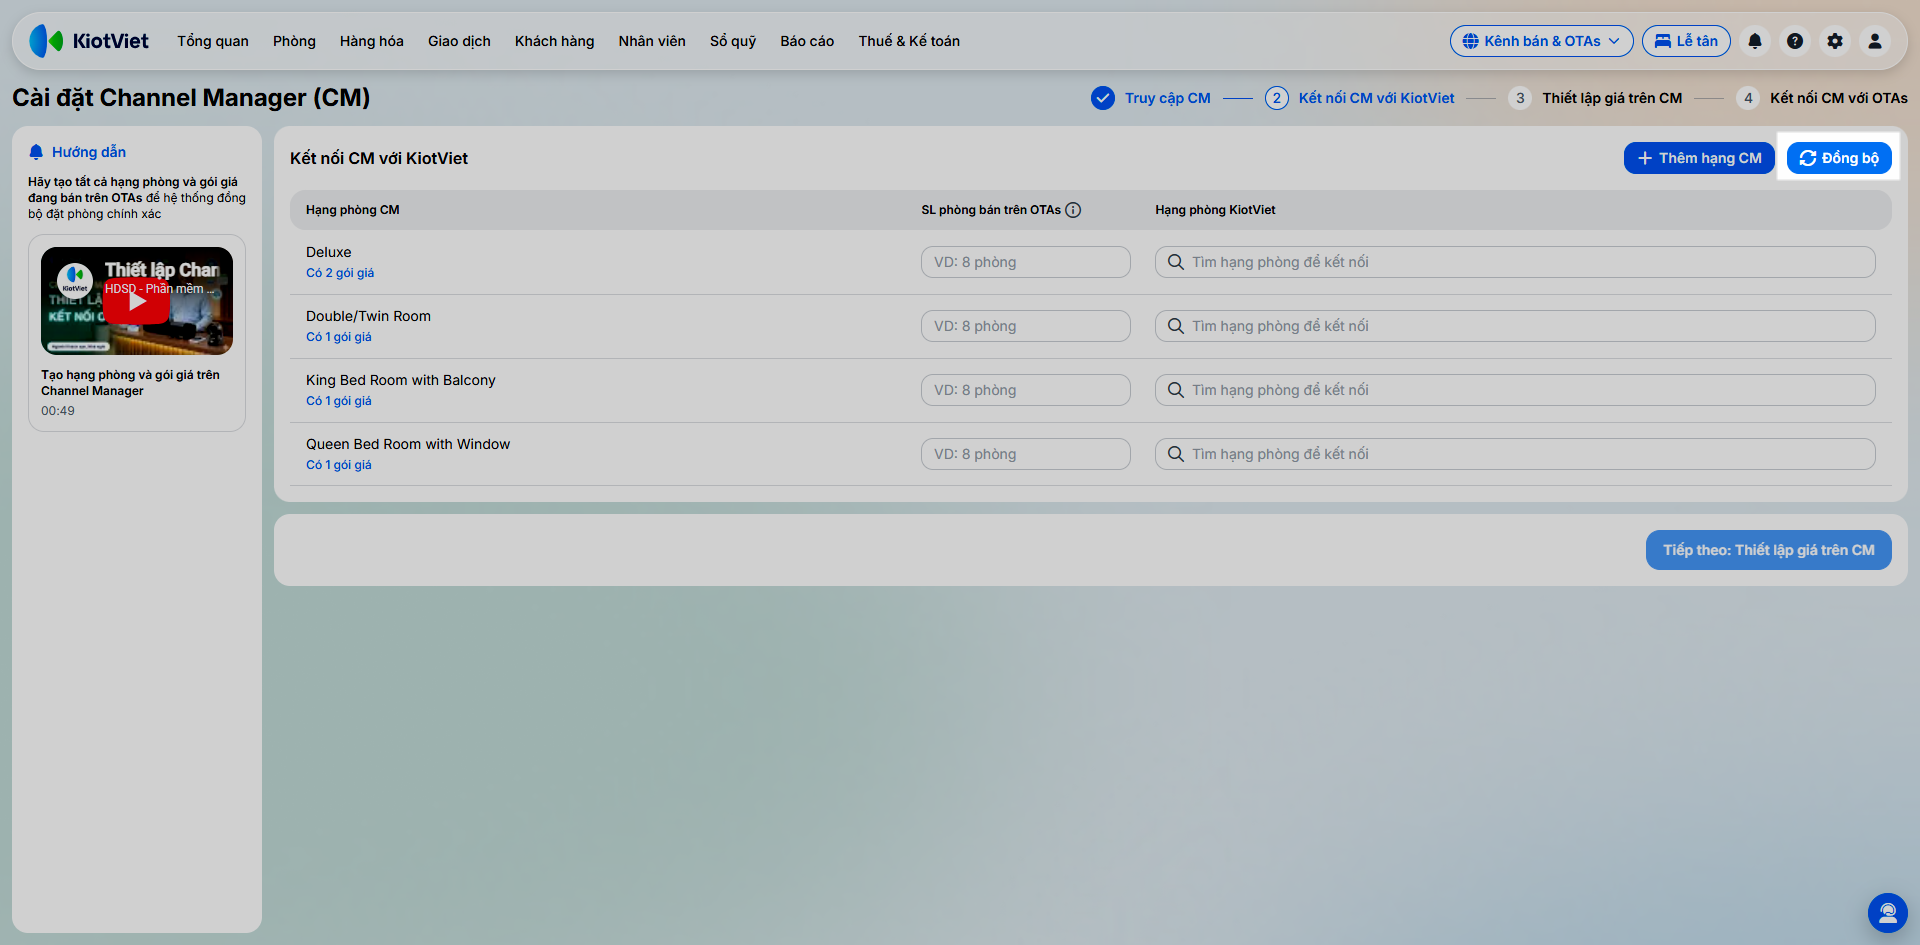This screenshot has width=1920, height=945.
Task: Open Deluxe's Có 2 gói giá link
Action: (340, 273)
